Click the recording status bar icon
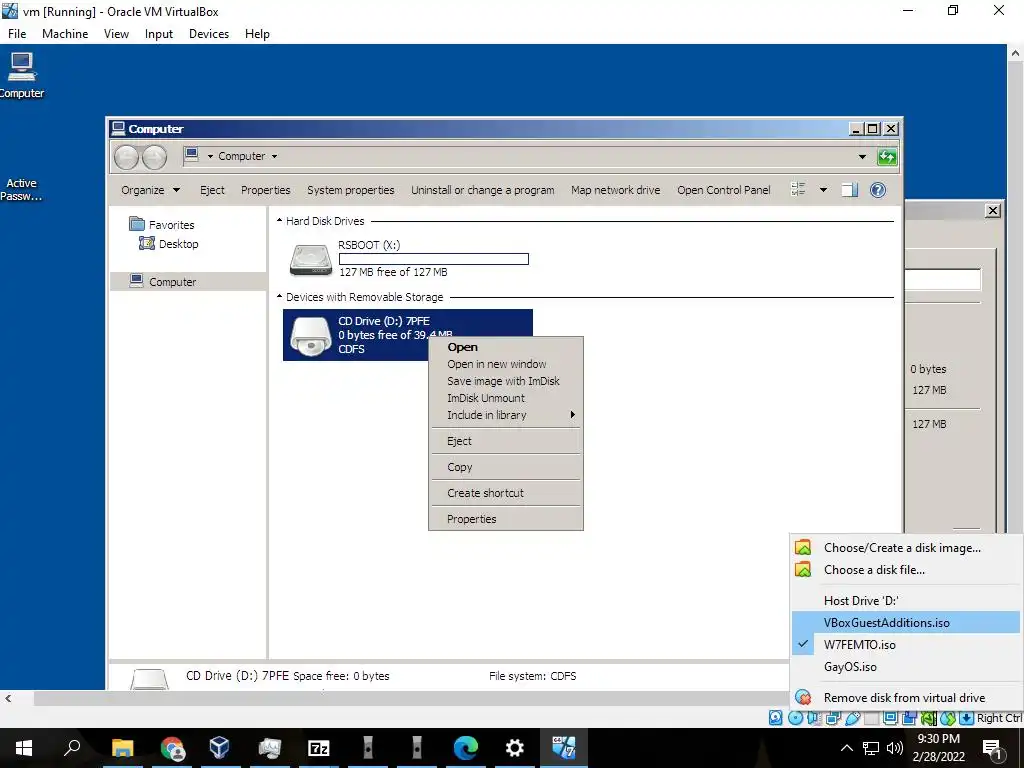Image resolution: width=1024 pixels, height=768 pixels. (x=909, y=718)
